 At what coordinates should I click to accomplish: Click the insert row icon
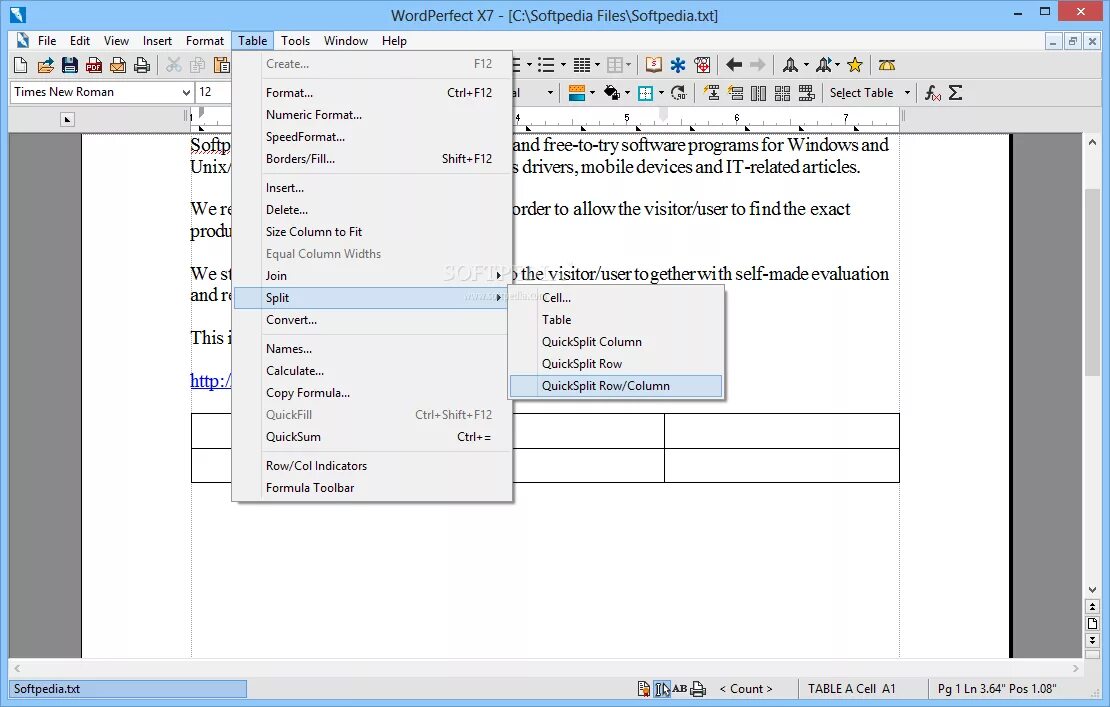tap(711, 93)
